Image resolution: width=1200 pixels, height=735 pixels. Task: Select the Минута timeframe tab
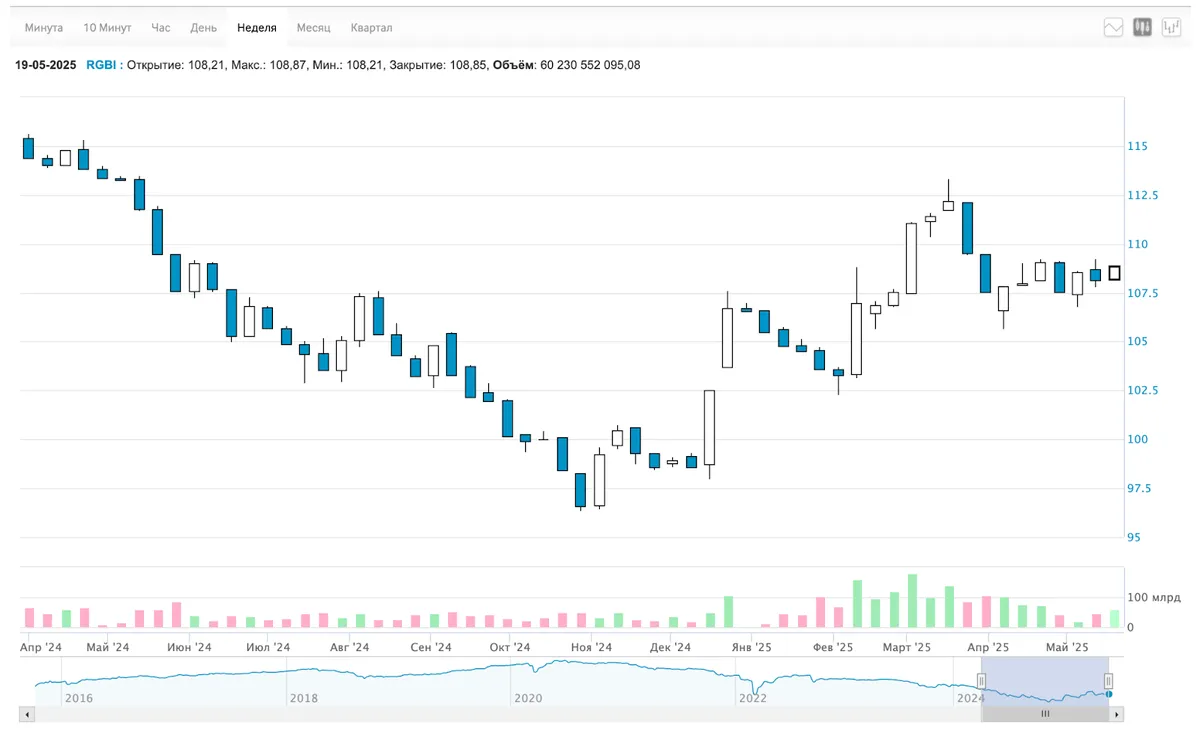[x=44, y=28]
